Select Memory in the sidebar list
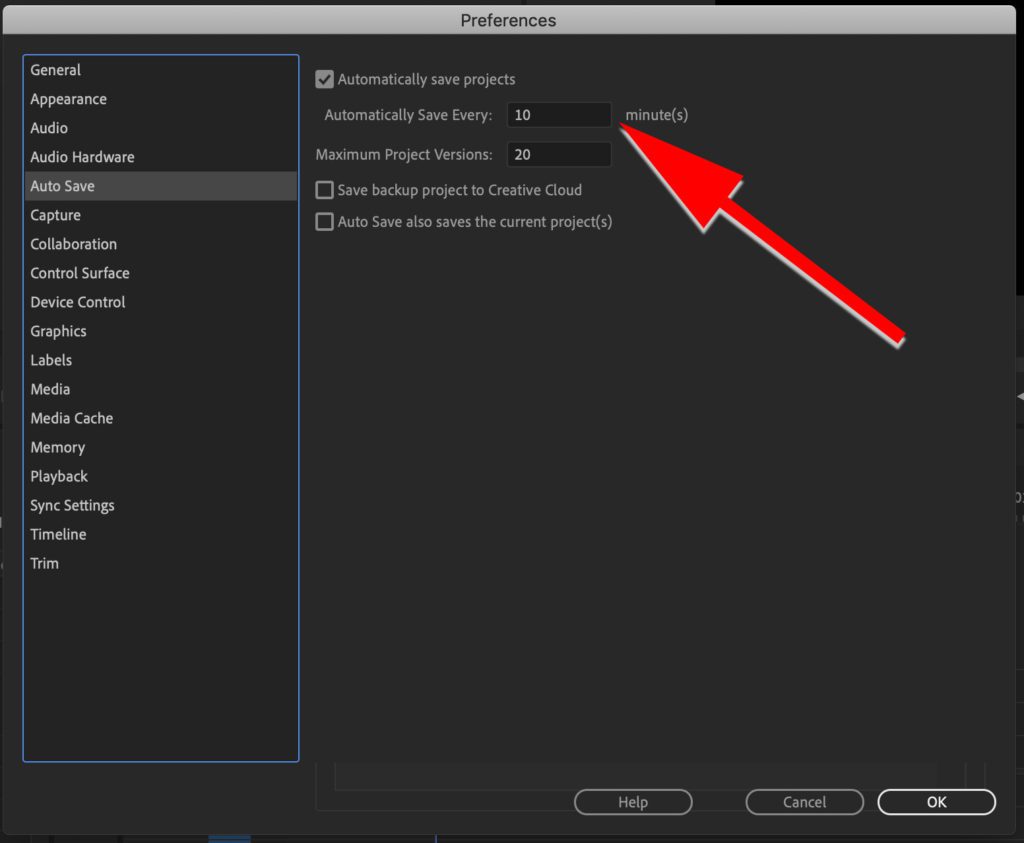Image resolution: width=1024 pixels, height=843 pixels. coord(161,447)
